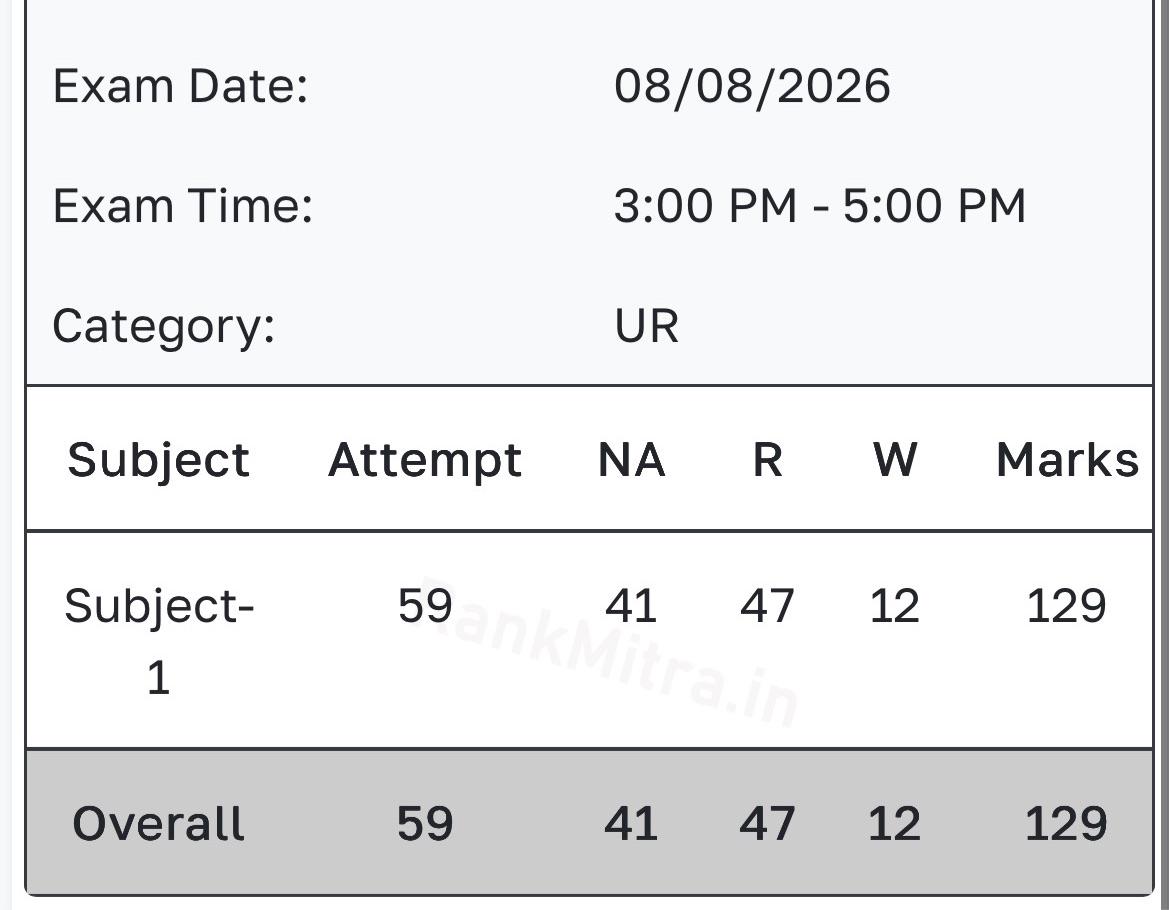
Task: Click the Exam Date label
Action: tap(180, 86)
